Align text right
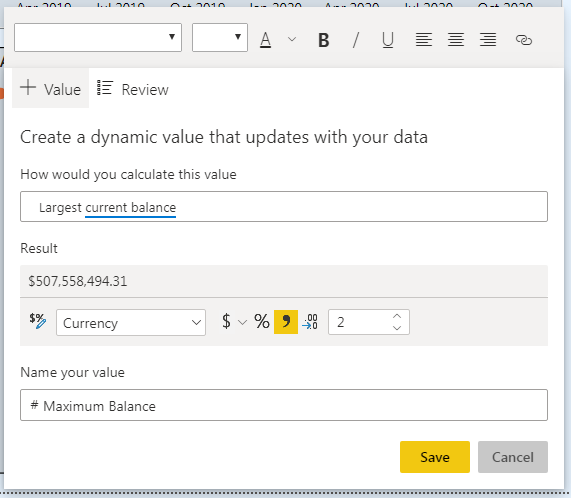The width and height of the screenshot is (571, 498). (488, 39)
